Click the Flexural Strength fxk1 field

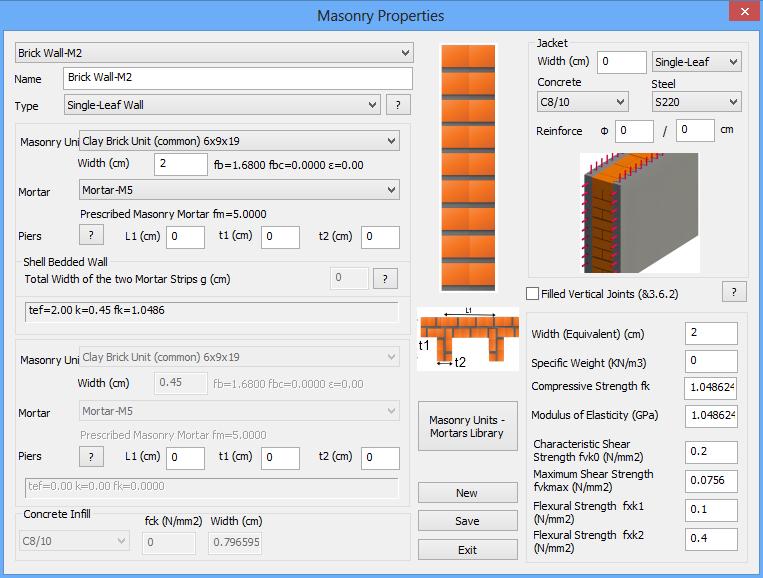711,510
